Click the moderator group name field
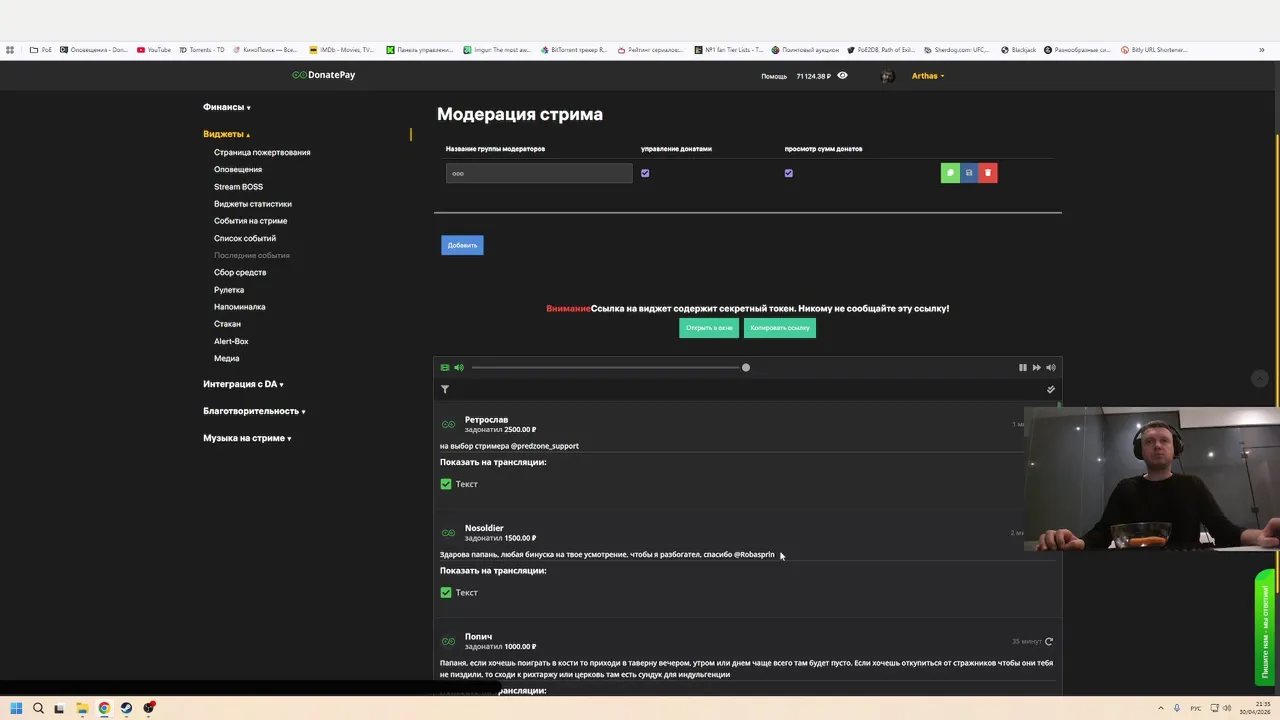Image resolution: width=1280 pixels, height=720 pixels. (x=539, y=173)
